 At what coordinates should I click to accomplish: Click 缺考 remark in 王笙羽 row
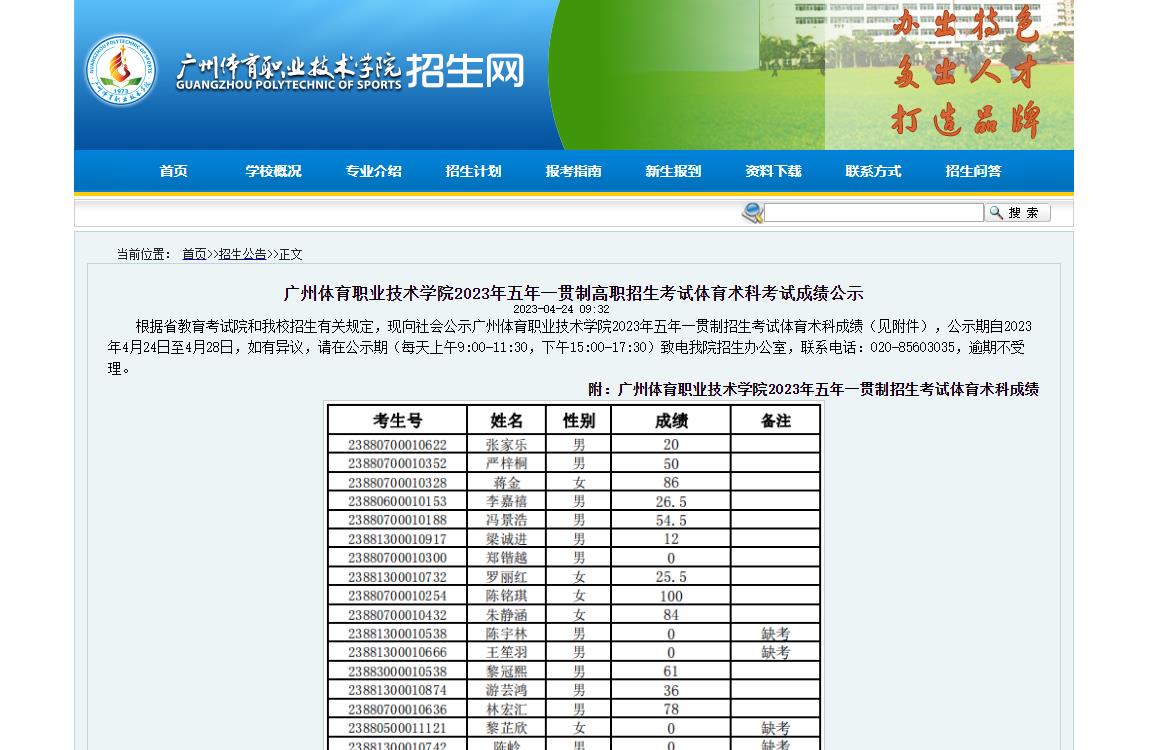click(775, 652)
